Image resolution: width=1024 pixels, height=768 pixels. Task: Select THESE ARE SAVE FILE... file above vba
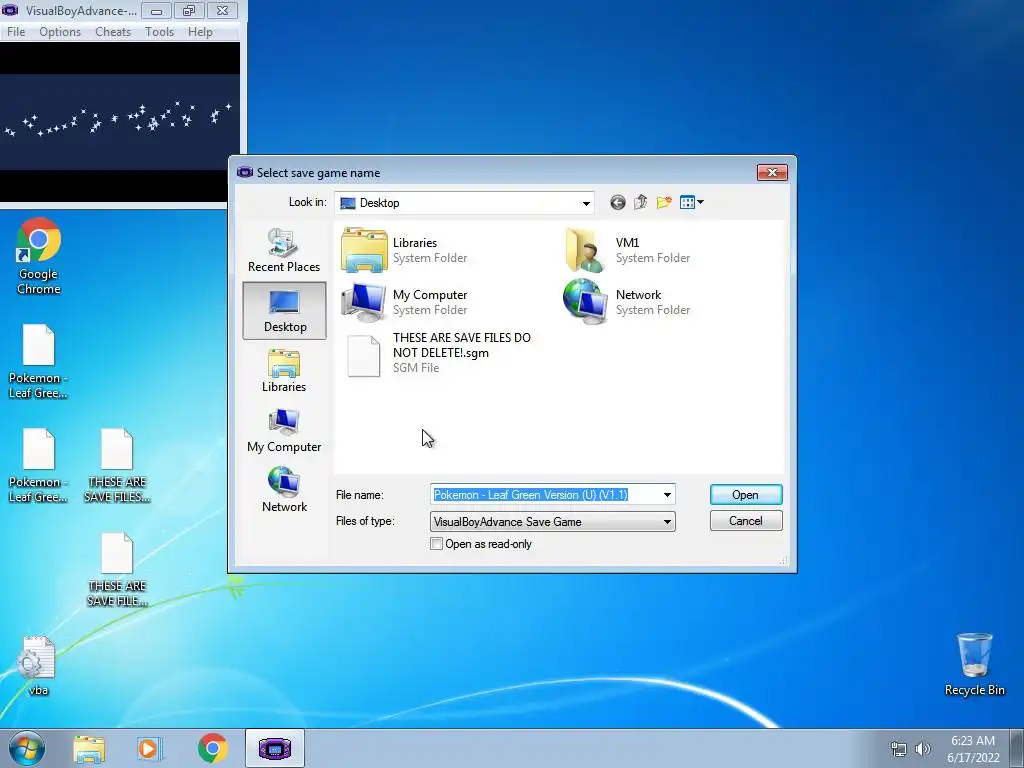[117, 570]
